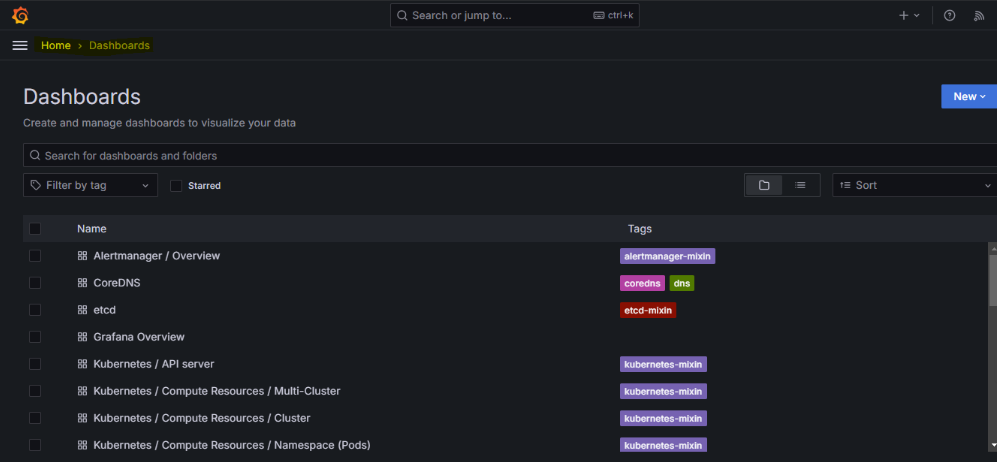
Task: Click dashboard icon beside Namespace (Pods) row
Action: (x=82, y=445)
